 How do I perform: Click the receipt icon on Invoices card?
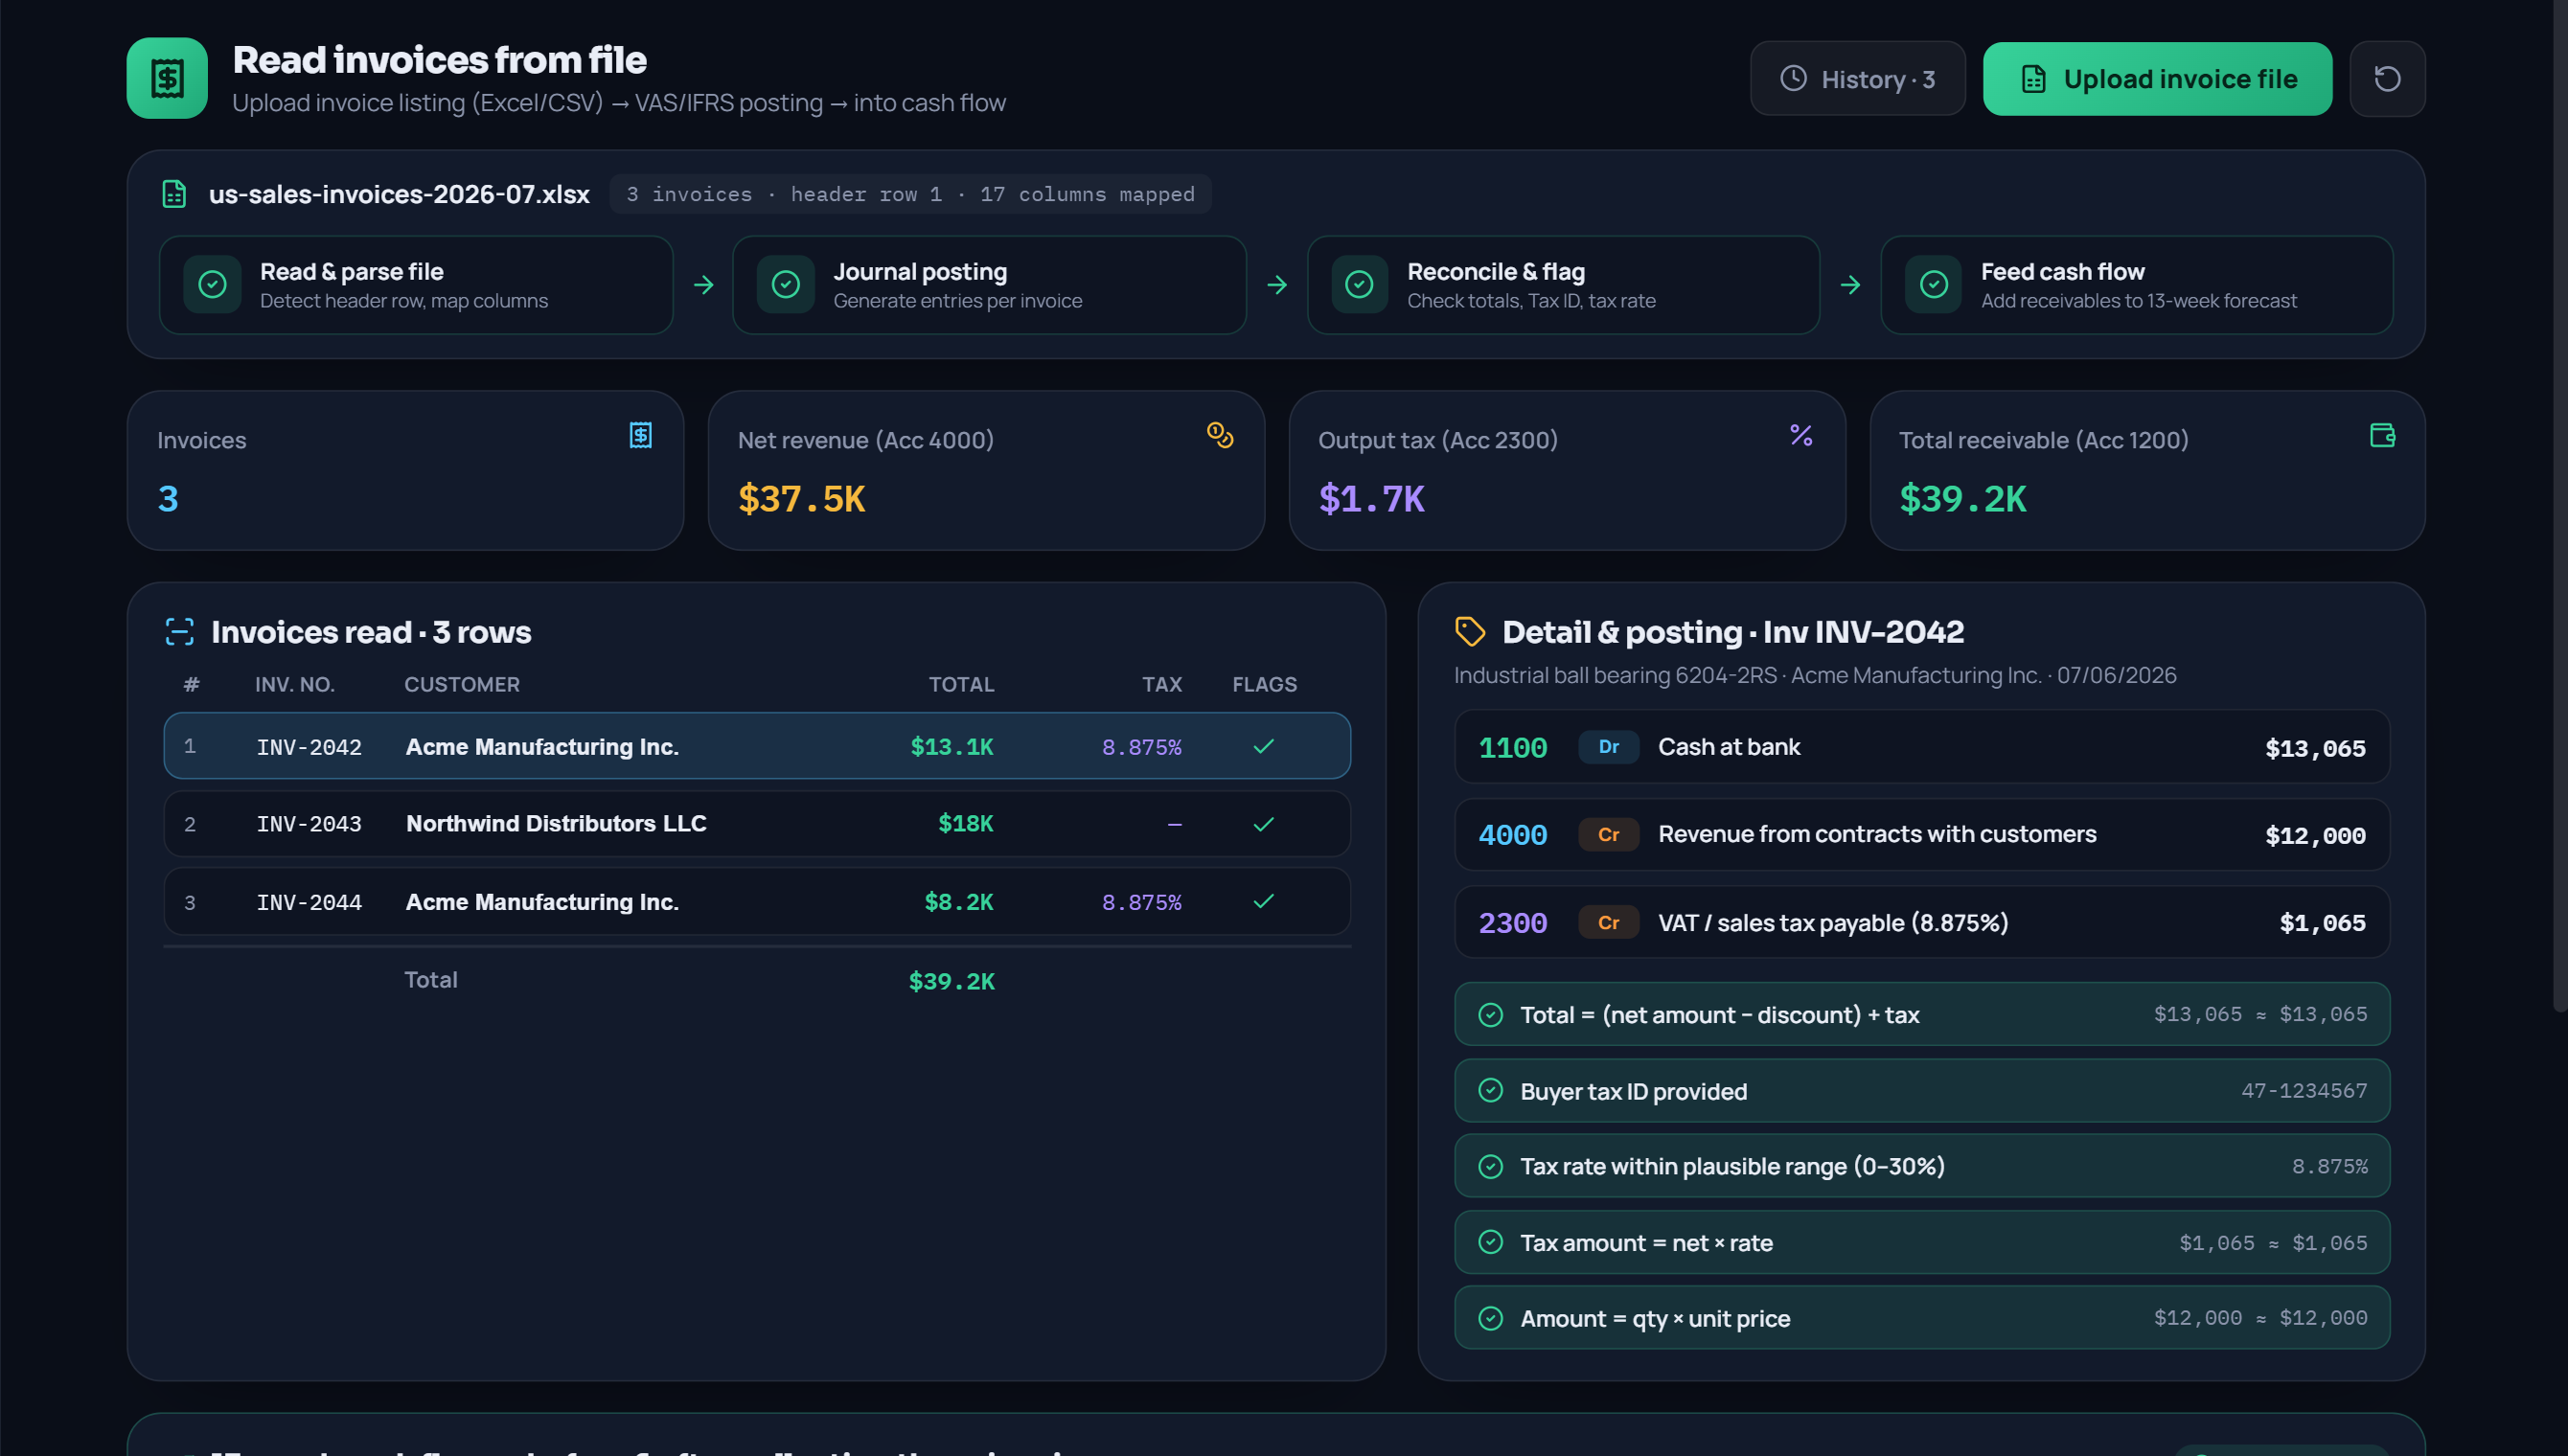(640, 435)
